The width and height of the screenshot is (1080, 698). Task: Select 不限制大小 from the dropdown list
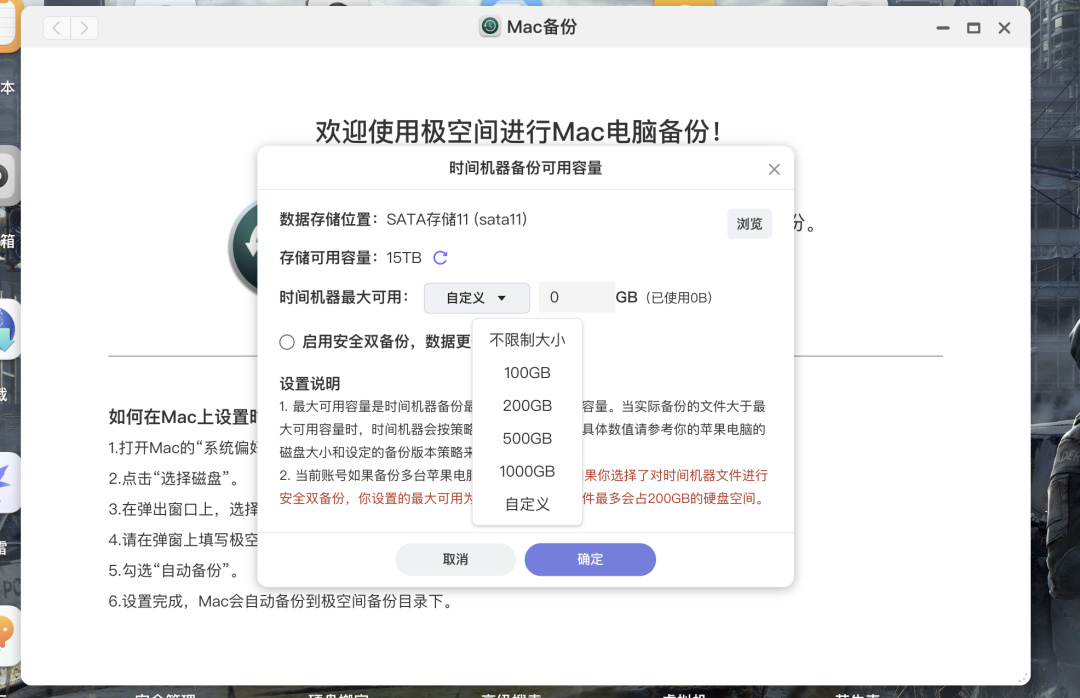(528, 340)
